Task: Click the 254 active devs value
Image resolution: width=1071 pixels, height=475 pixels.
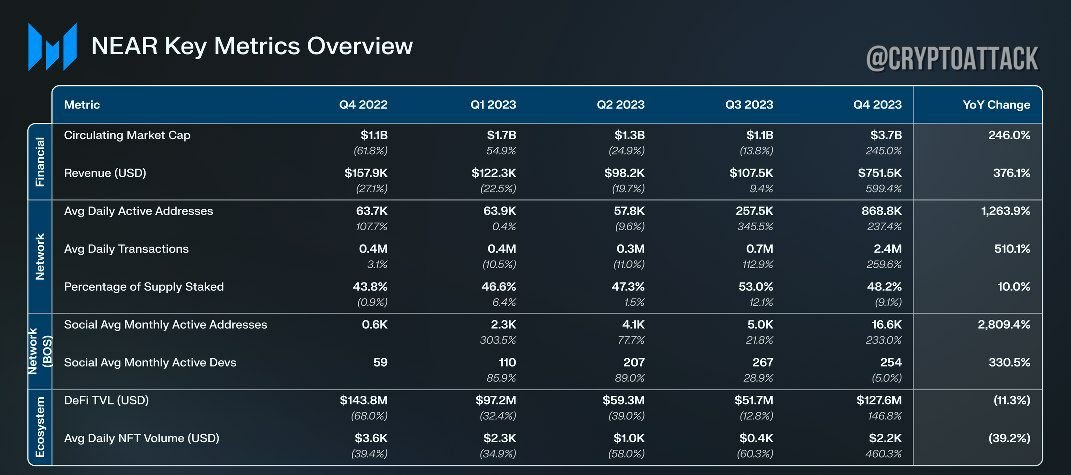Action: [891, 362]
